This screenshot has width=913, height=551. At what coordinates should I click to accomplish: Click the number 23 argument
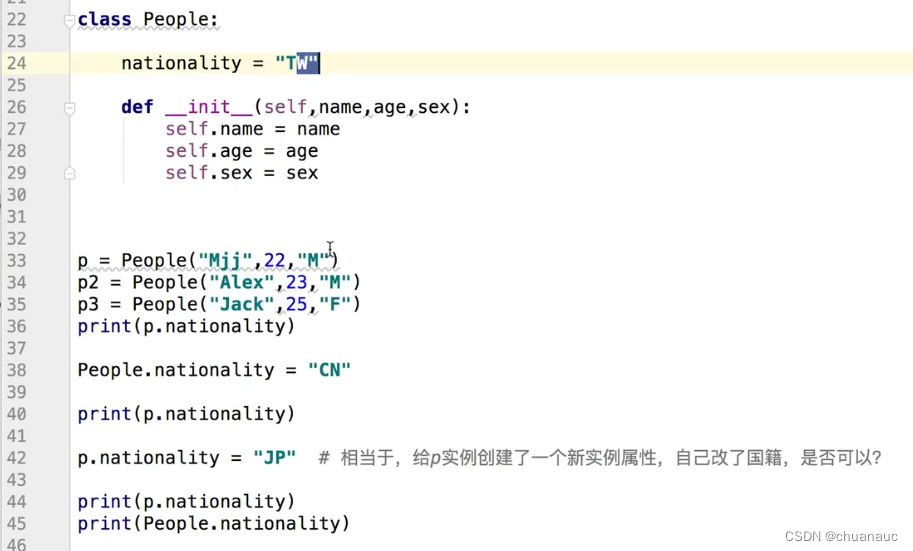(296, 282)
